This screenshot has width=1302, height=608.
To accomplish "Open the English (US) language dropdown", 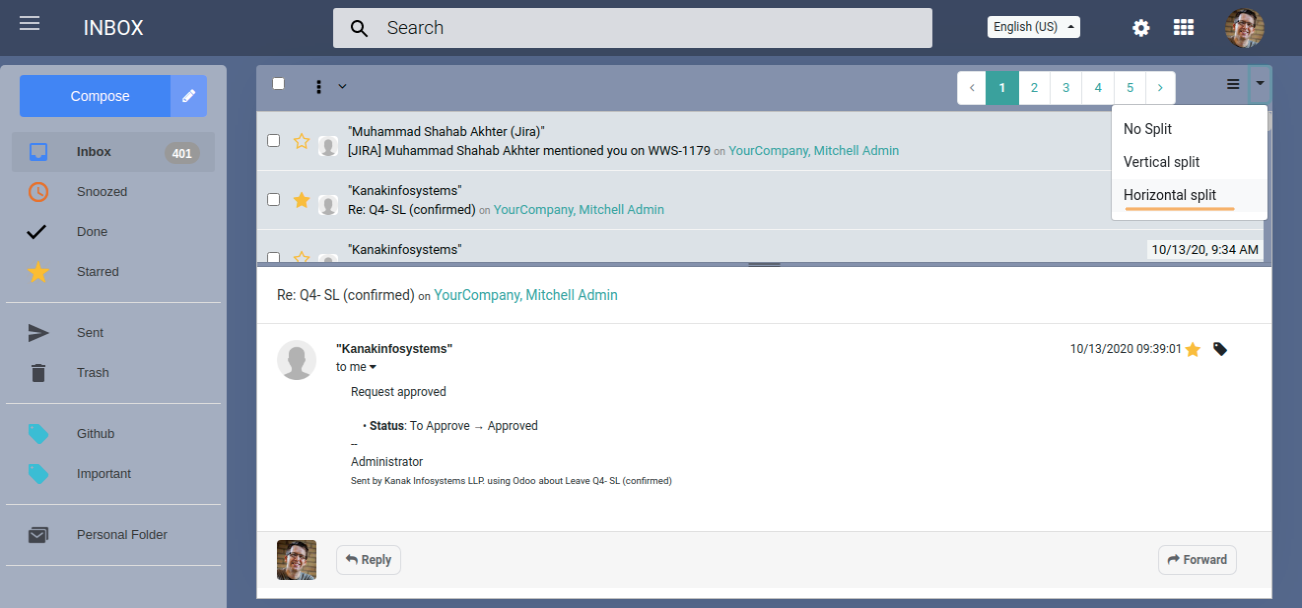I will 1033,27.
